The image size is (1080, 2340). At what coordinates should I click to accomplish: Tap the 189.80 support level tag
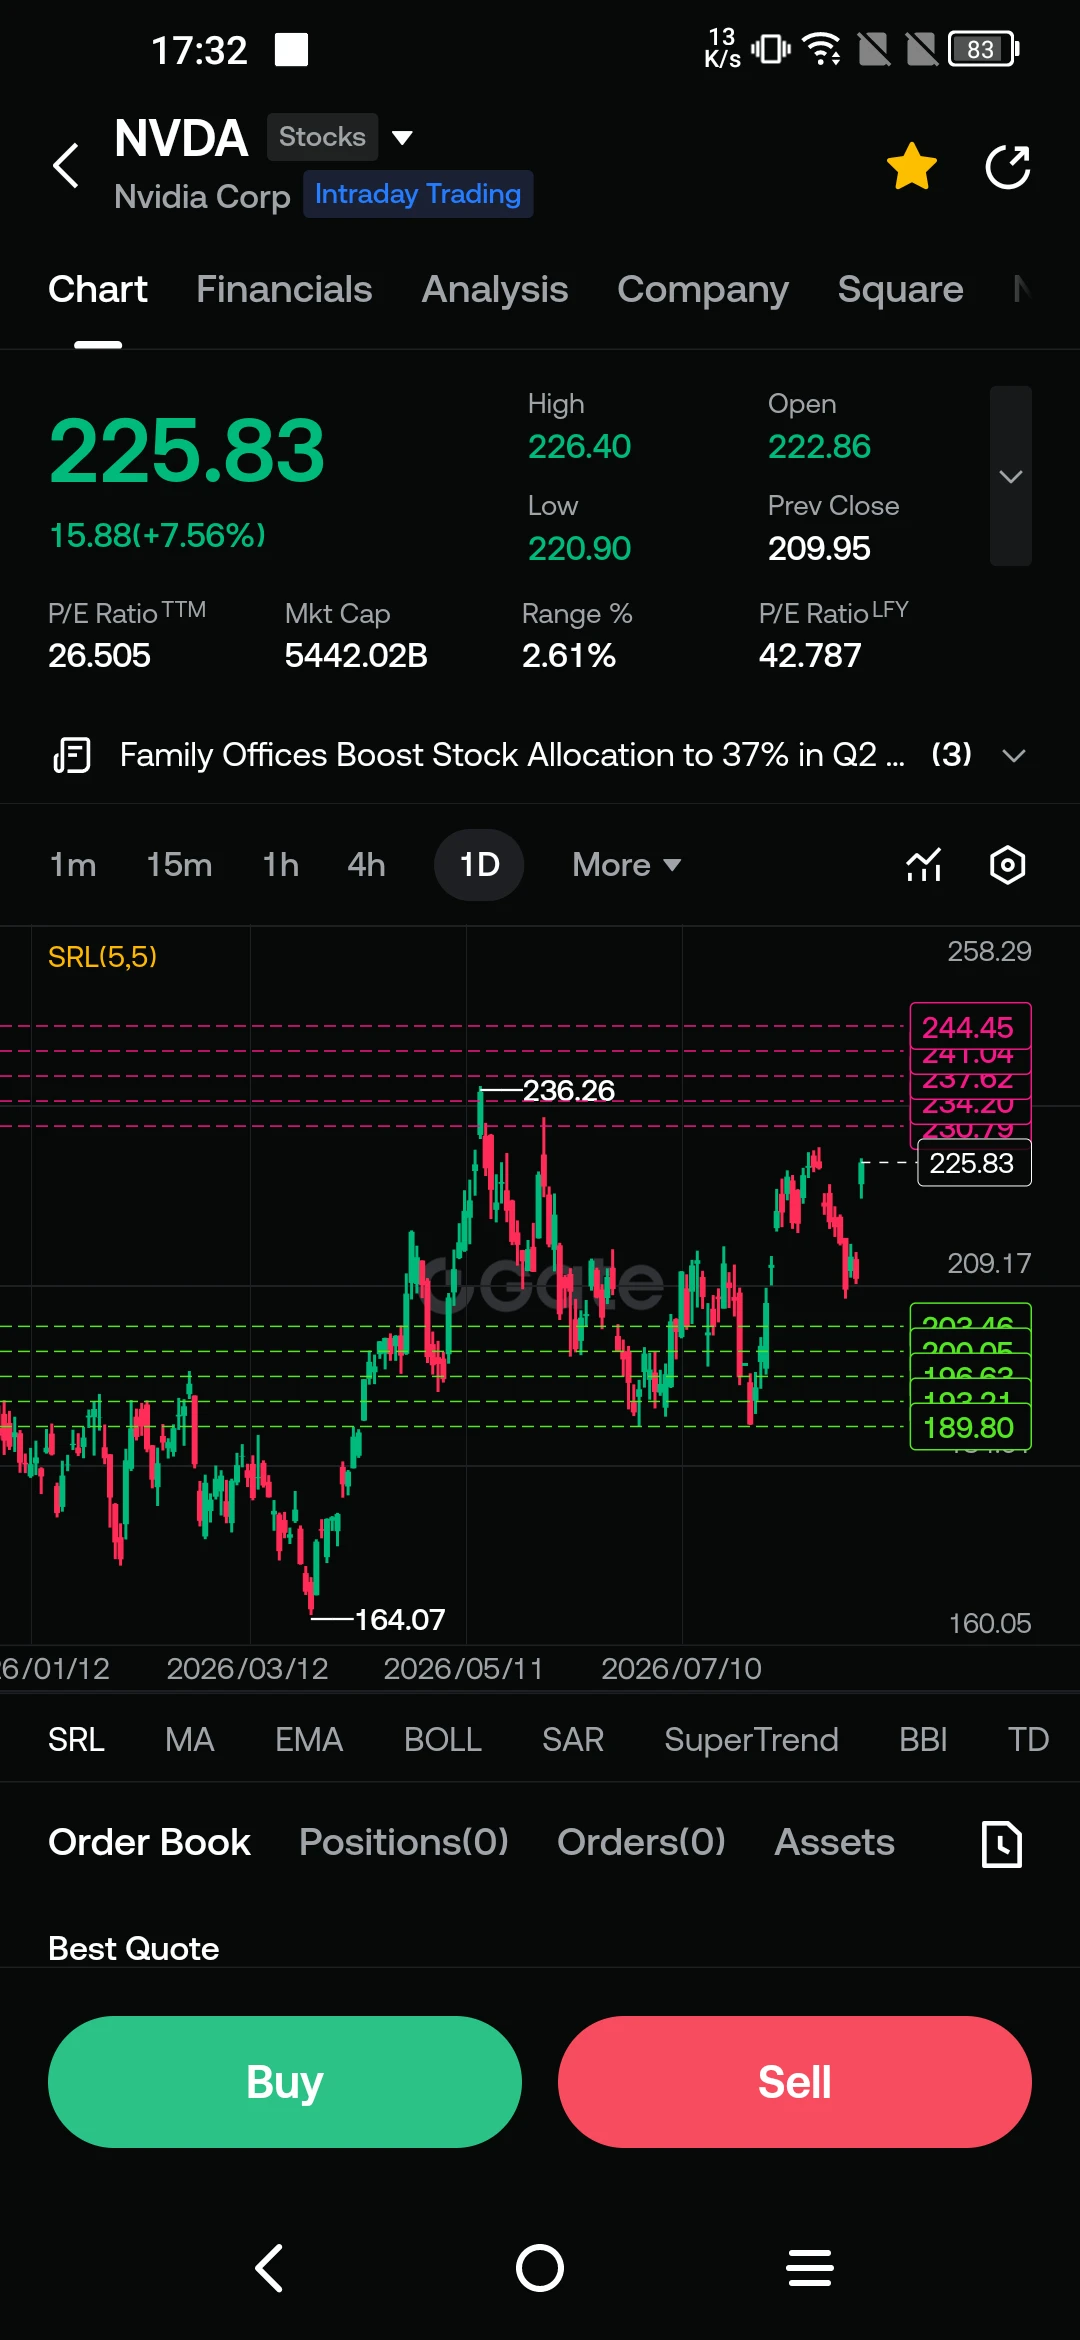tap(970, 1427)
